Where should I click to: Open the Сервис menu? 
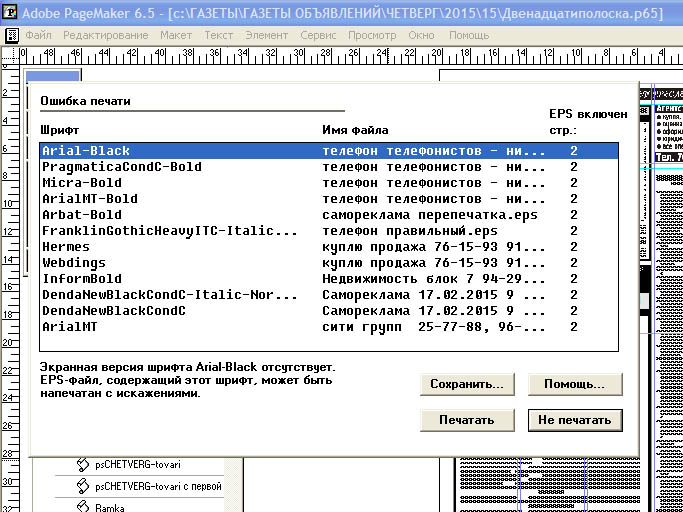318,35
